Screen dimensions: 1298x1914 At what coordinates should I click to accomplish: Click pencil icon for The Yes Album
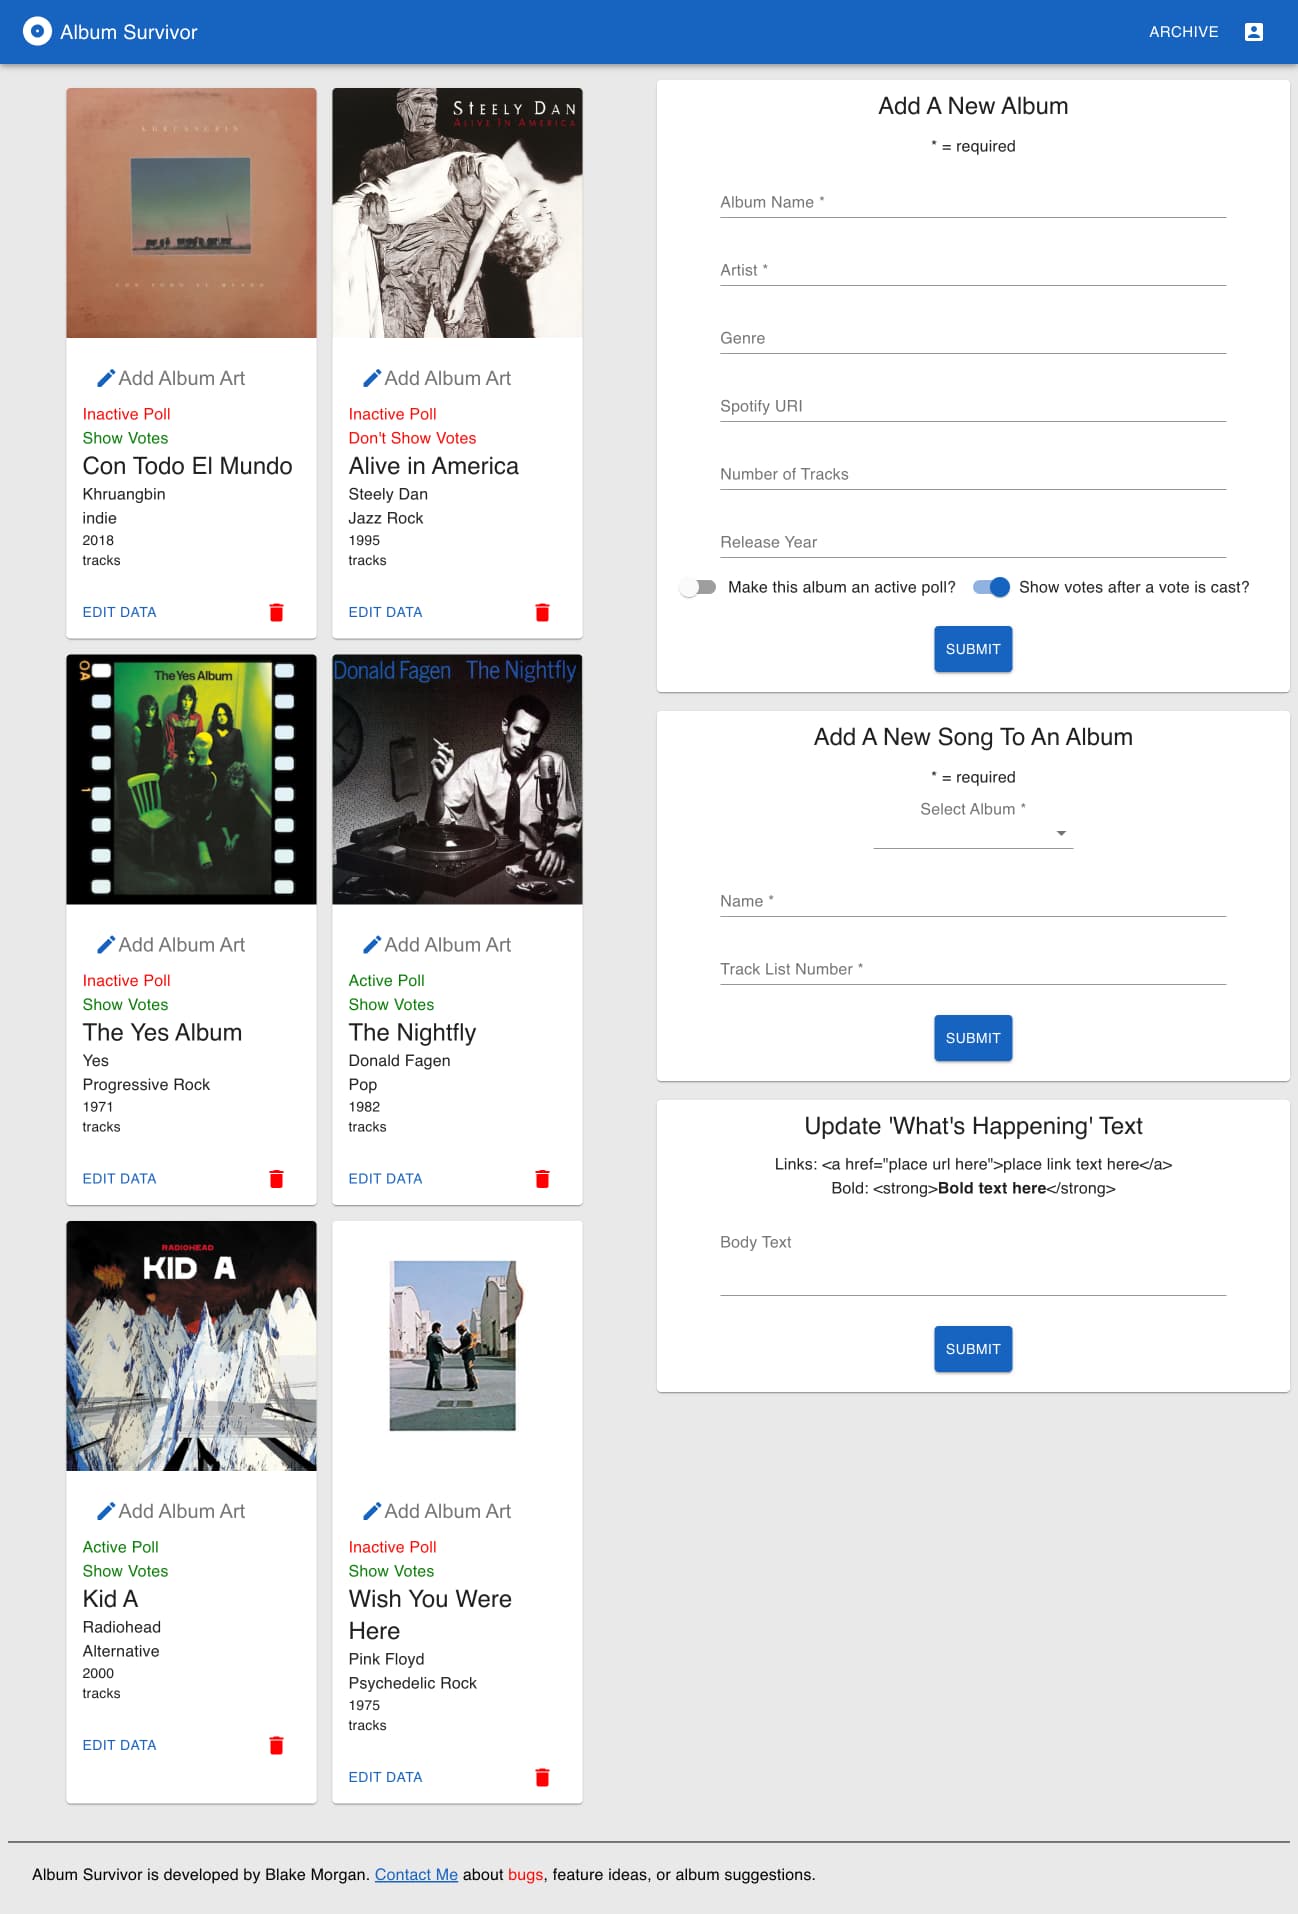click(106, 945)
